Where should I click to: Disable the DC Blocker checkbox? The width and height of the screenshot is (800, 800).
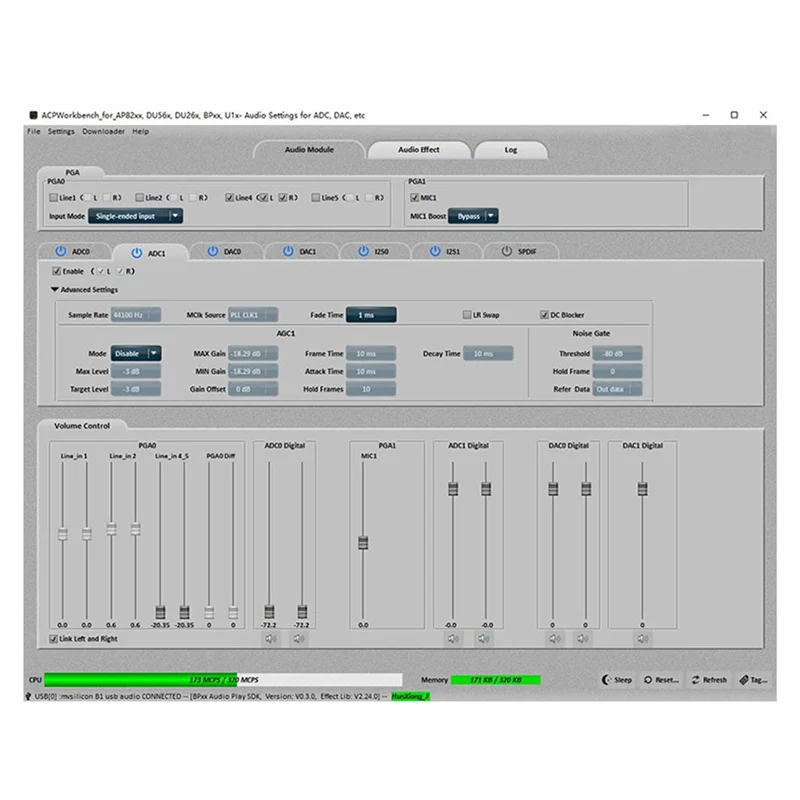(542, 314)
